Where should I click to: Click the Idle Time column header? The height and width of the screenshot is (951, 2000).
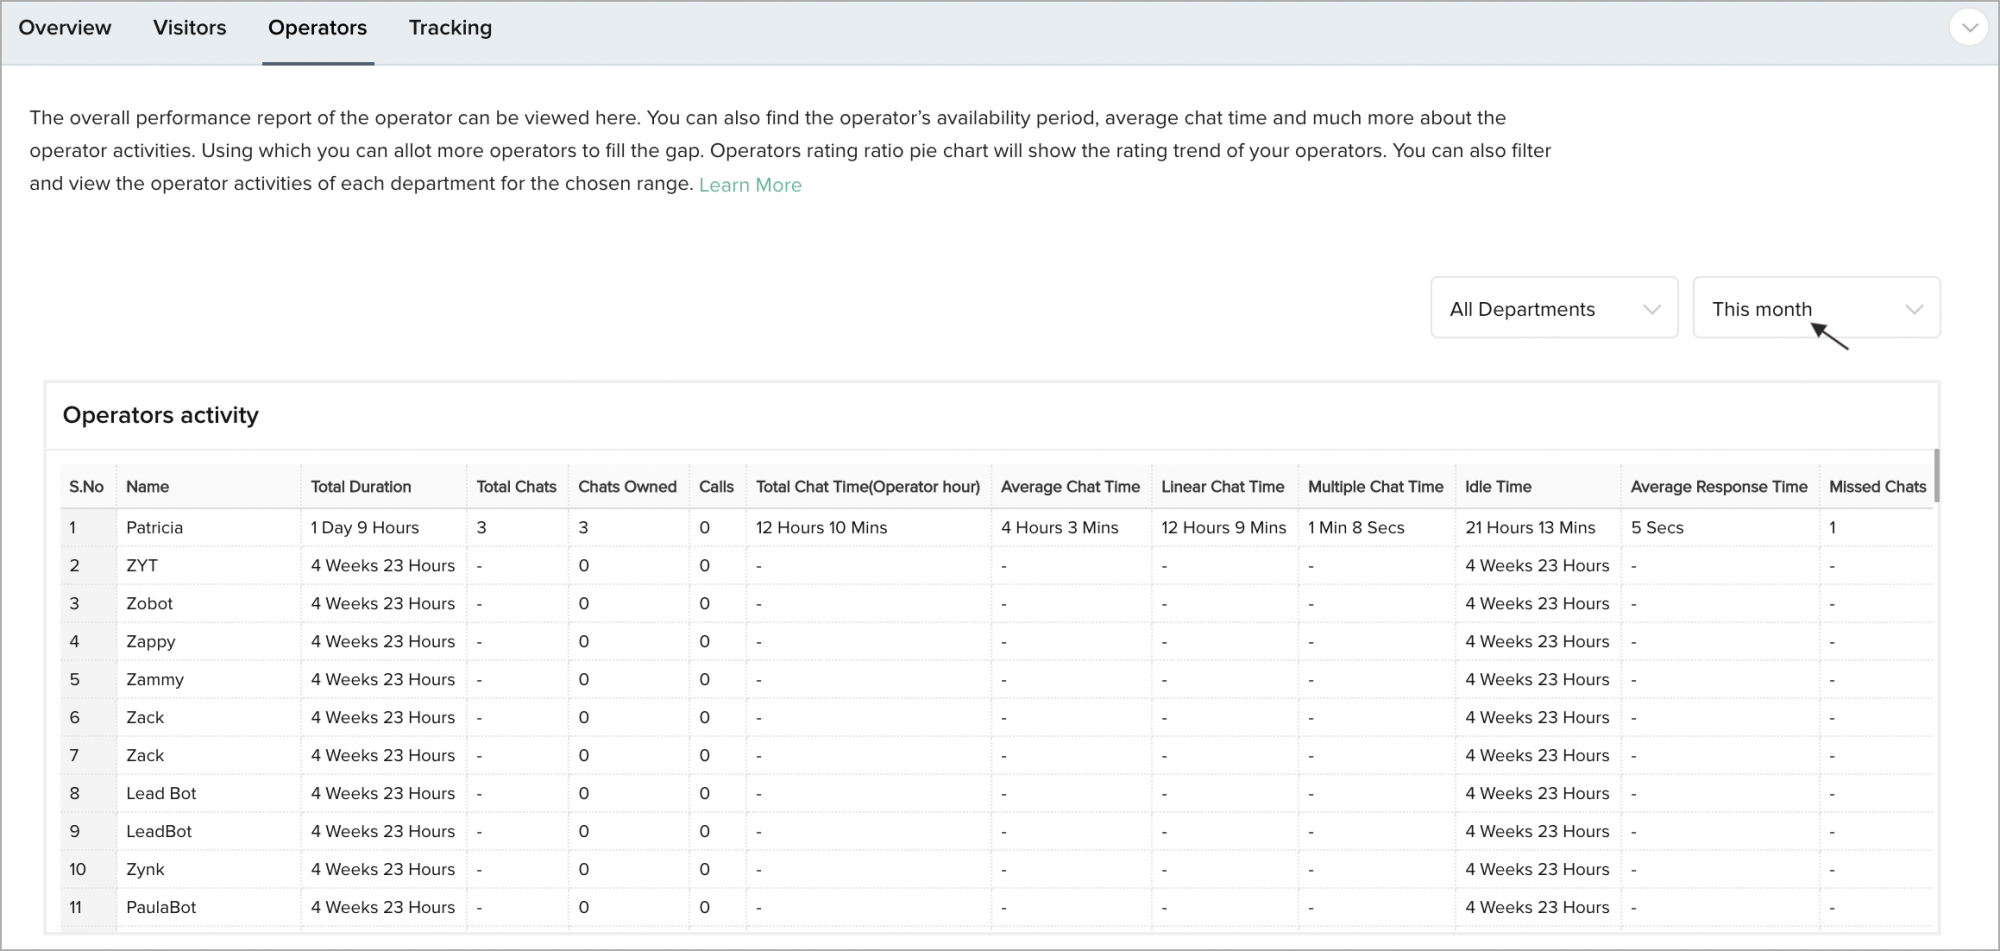pos(1498,487)
